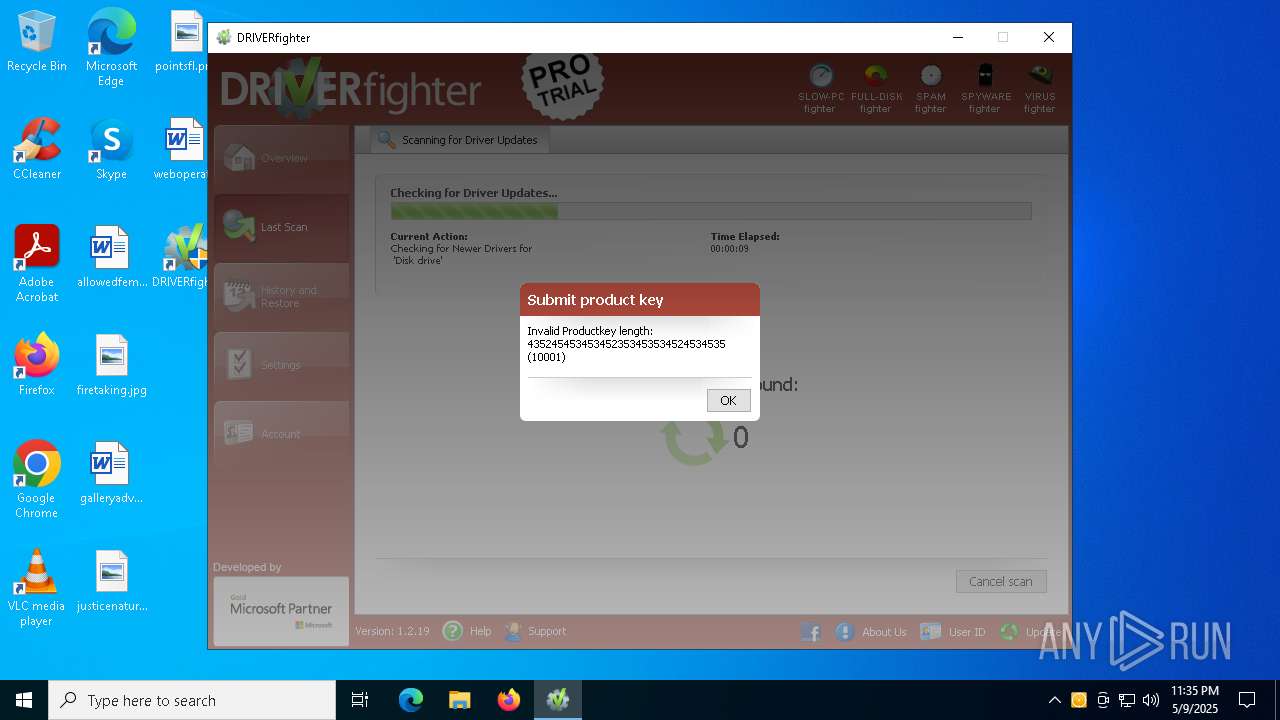Screen dimensions: 1280x720
Task: Open Firefox desktop shortcut
Action: coord(37,365)
